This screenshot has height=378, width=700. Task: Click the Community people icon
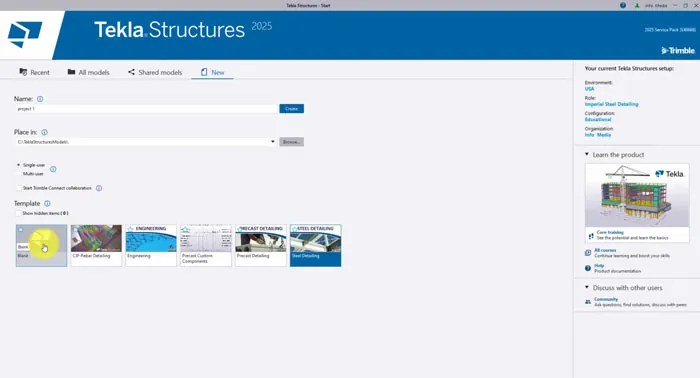click(588, 302)
